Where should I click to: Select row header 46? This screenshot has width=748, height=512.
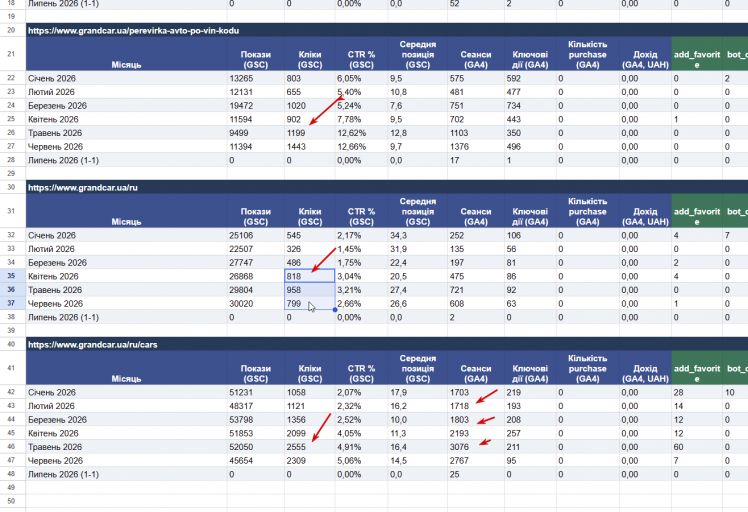click(11, 447)
